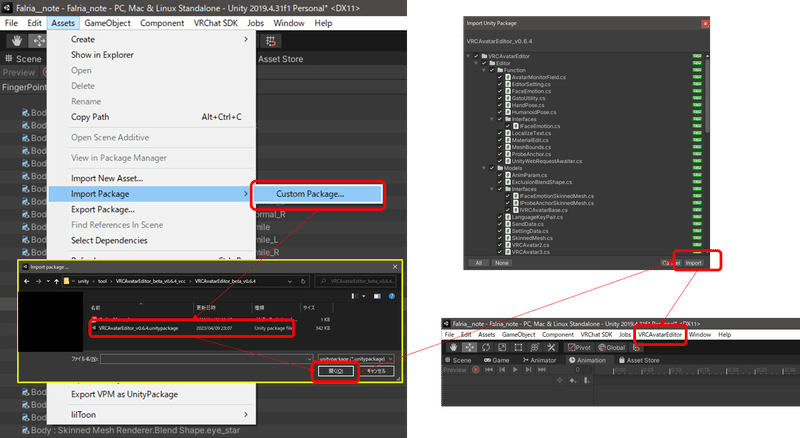Viewport: 800px width, 438px height.
Task: Collapse the Editor folder in import list
Action: [477, 63]
